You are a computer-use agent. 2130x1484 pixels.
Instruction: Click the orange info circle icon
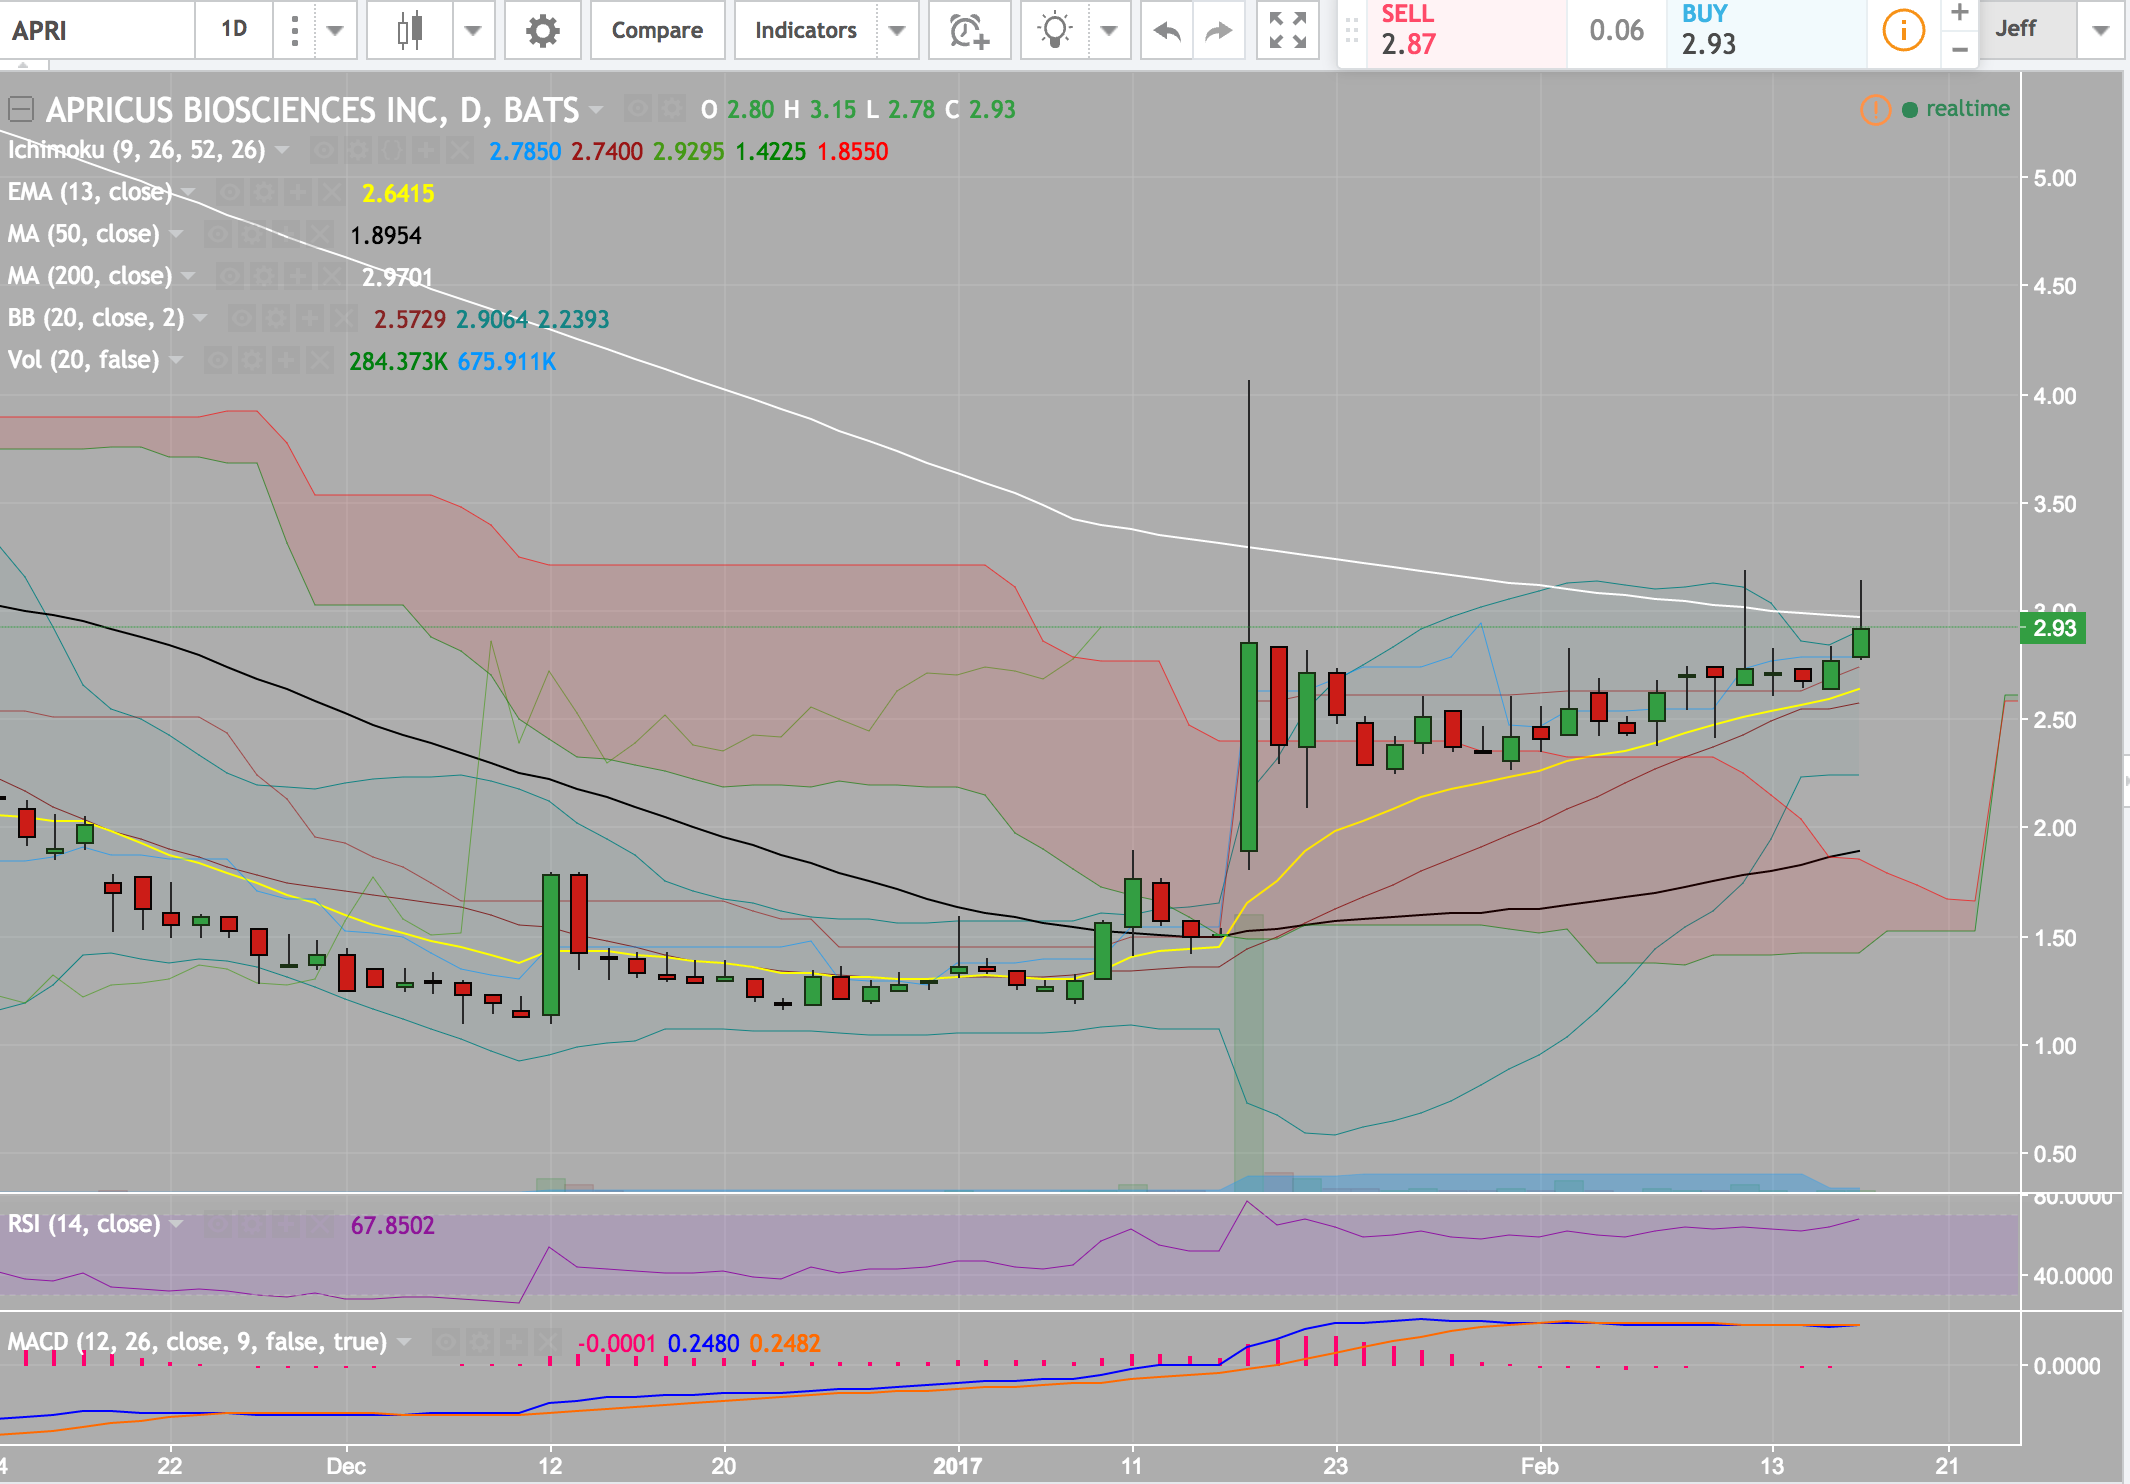click(x=1902, y=30)
